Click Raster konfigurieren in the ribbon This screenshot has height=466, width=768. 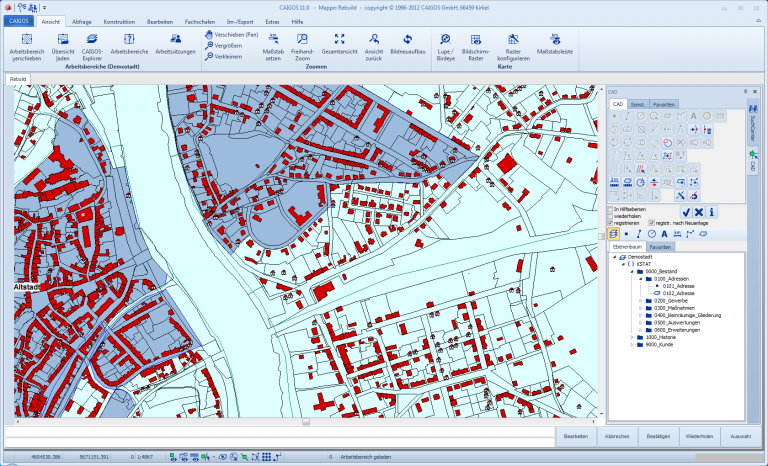click(513, 39)
